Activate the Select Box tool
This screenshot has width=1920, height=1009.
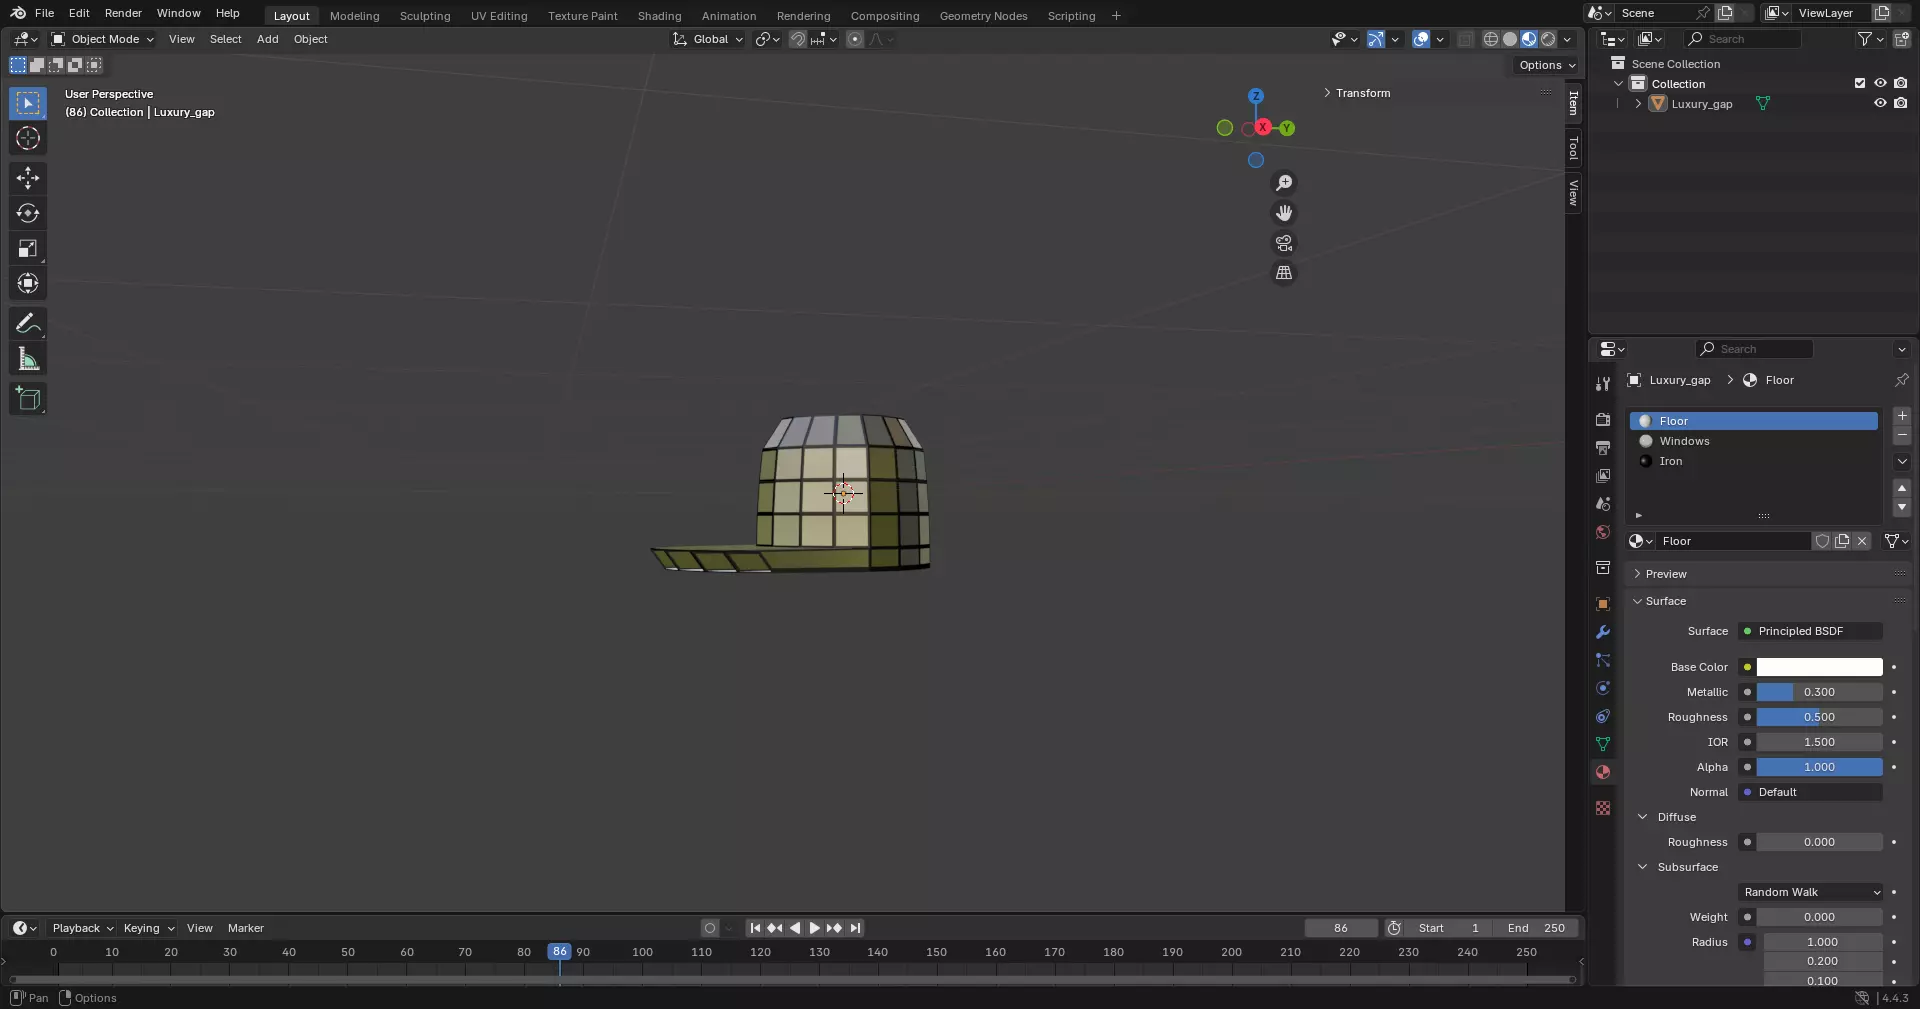pos(28,103)
